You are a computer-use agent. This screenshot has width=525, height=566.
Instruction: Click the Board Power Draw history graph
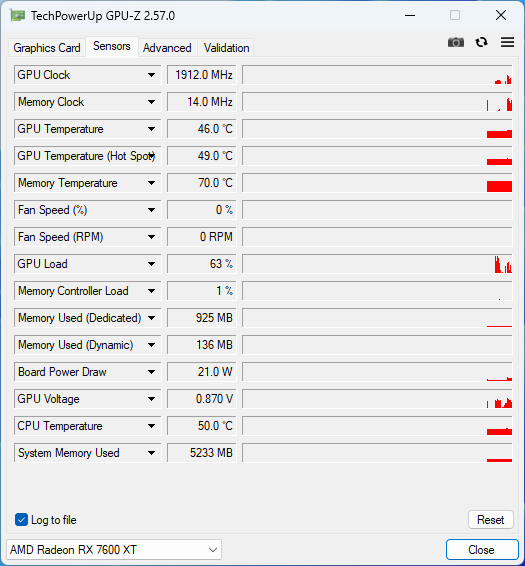[x=377, y=372]
